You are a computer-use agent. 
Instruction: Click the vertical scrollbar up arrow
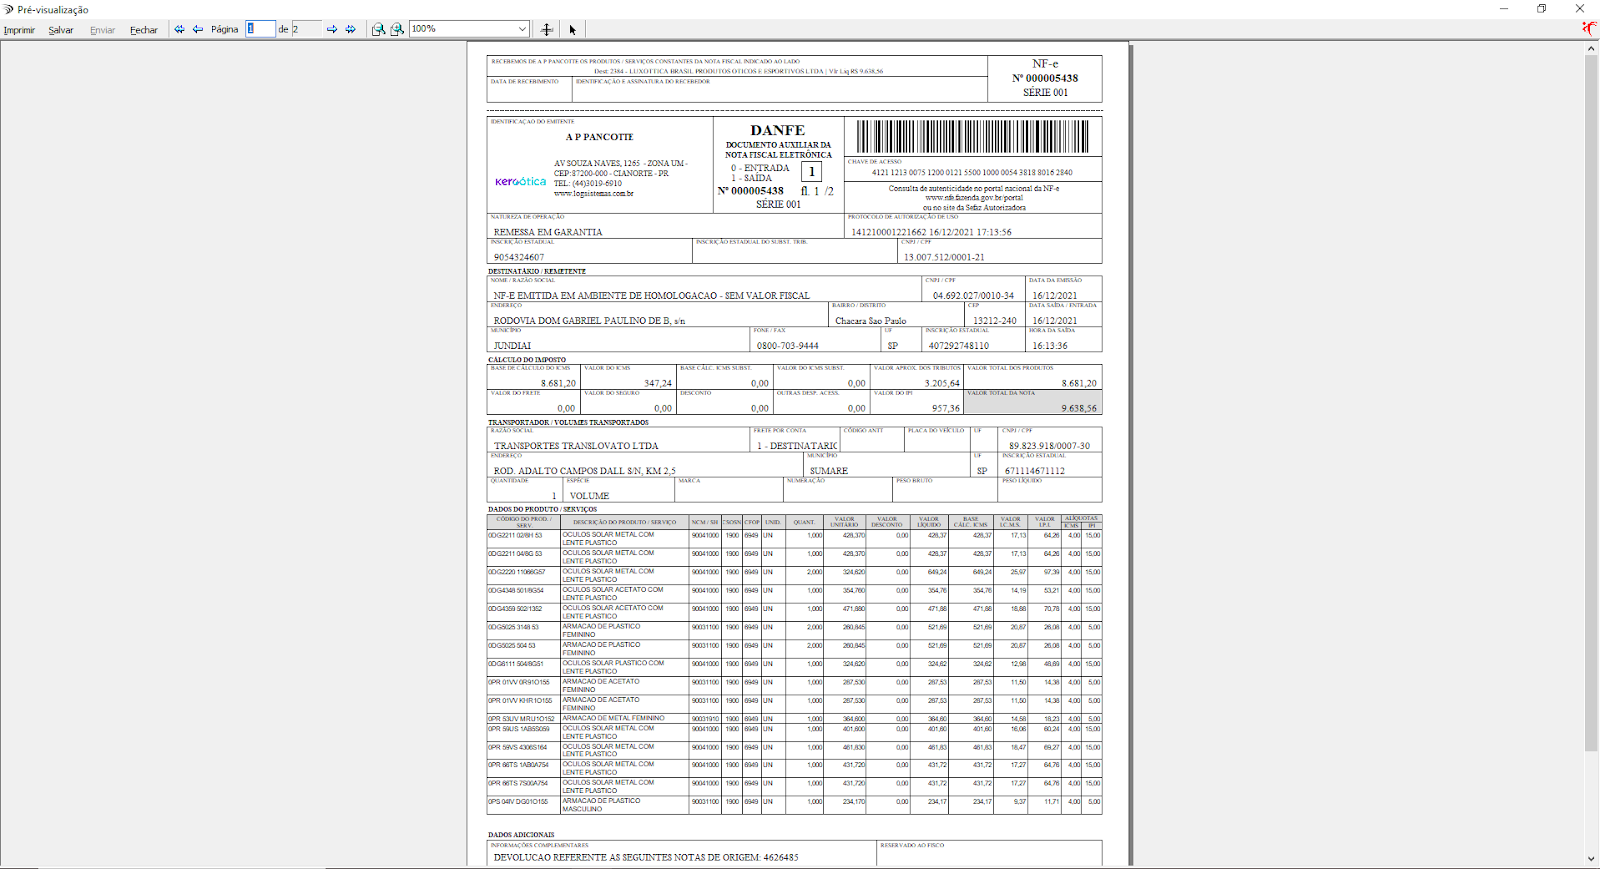coord(1591,49)
